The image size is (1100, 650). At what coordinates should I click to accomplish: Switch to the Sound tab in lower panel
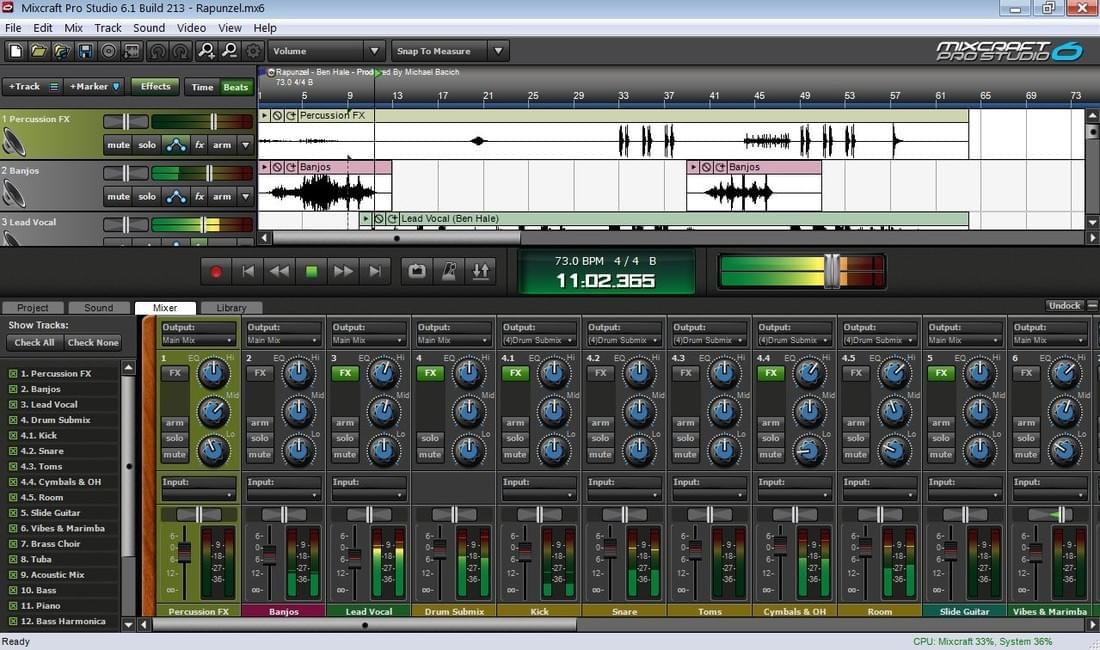click(98, 308)
